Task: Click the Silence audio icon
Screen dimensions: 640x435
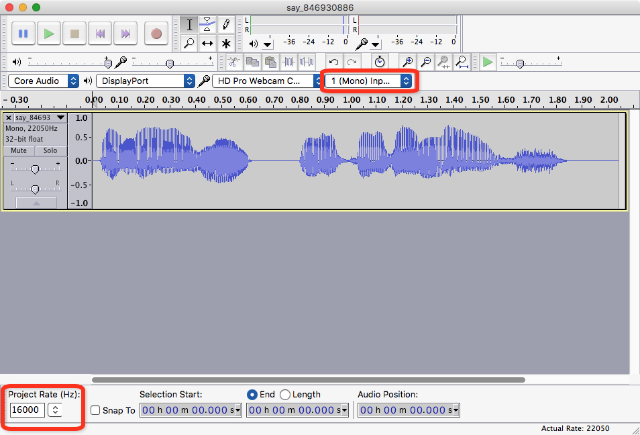Action: pyautogui.click(x=307, y=62)
